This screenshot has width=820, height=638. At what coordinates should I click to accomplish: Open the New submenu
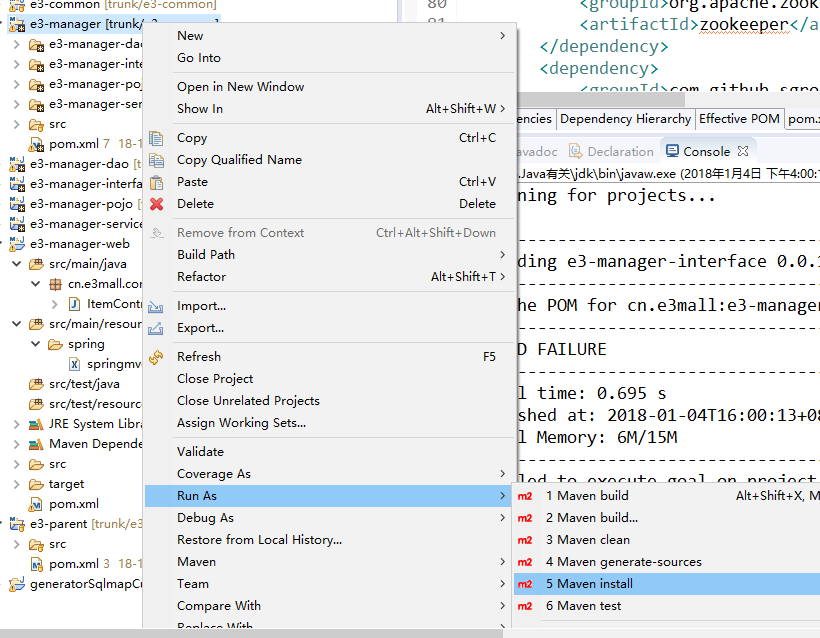click(x=329, y=36)
